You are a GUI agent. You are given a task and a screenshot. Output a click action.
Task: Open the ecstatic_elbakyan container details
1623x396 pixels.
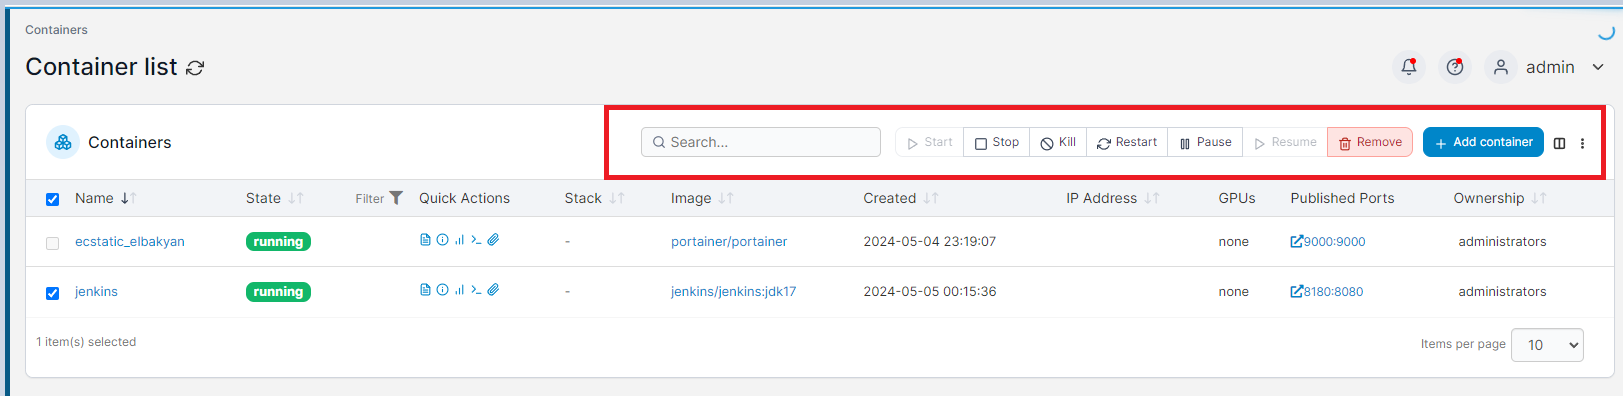click(130, 241)
